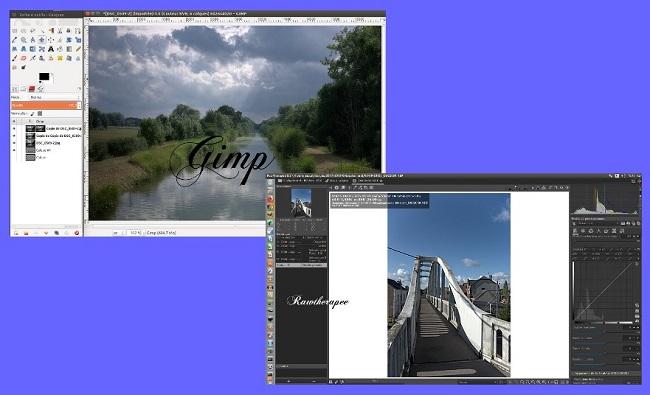Click the GIMP foreground black color swatch
650x395 pixels.
[x=44, y=76]
